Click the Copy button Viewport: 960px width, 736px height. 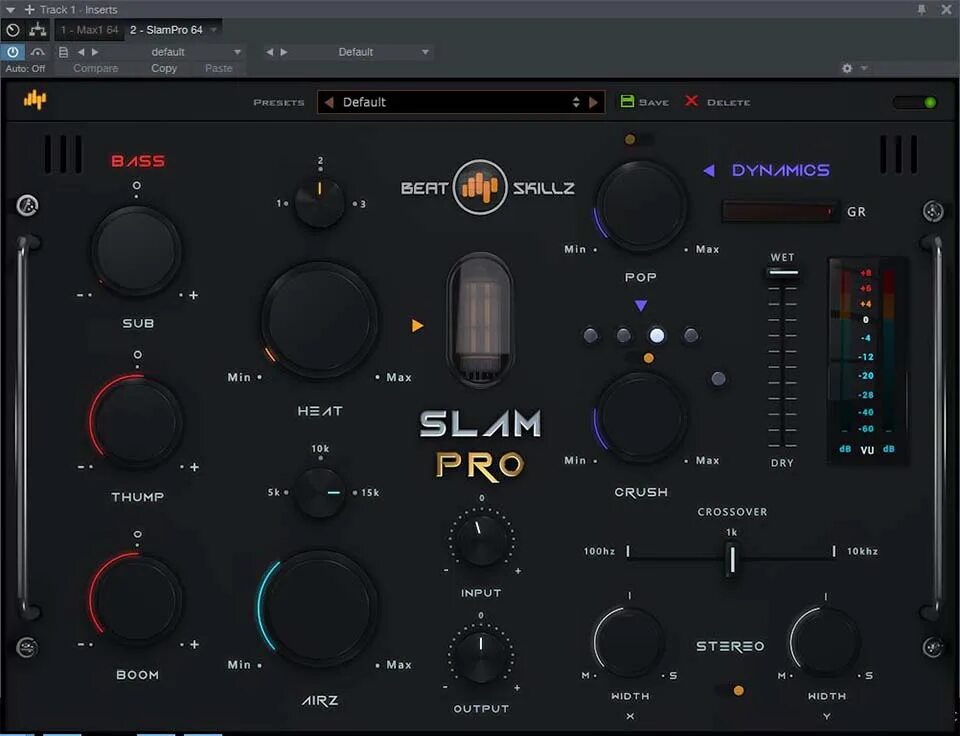[x=164, y=68]
